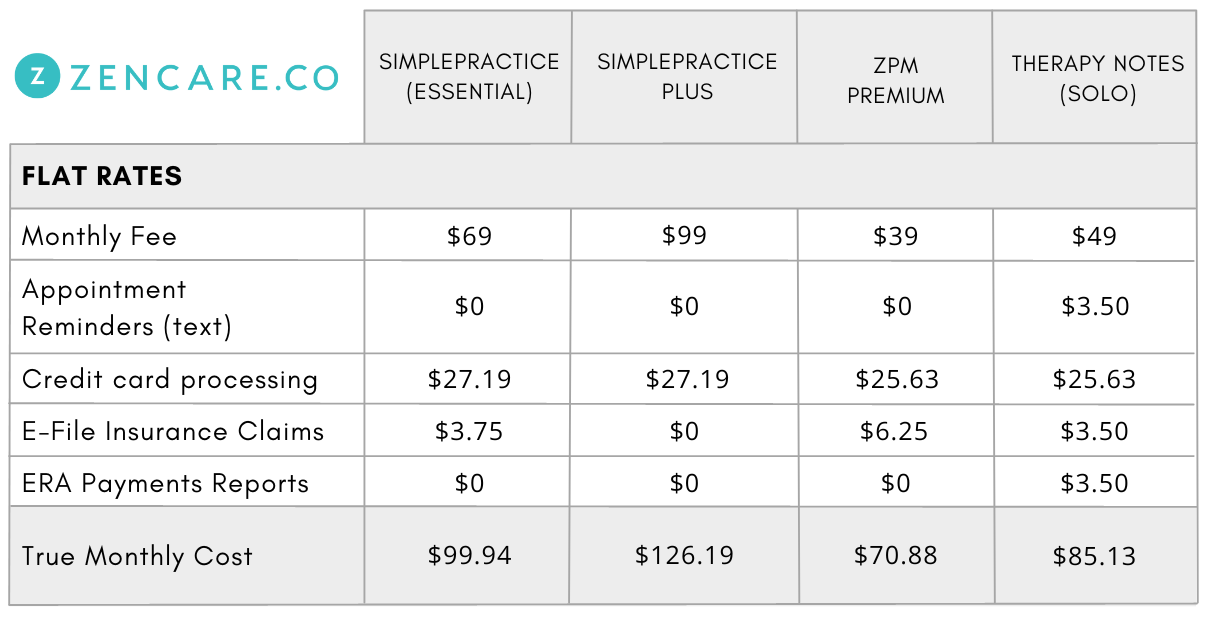The height and width of the screenshot is (618, 1211).
Task: Select the $70.88 true monthly cost cell
Action: pyautogui.click(x=895, y=556)
